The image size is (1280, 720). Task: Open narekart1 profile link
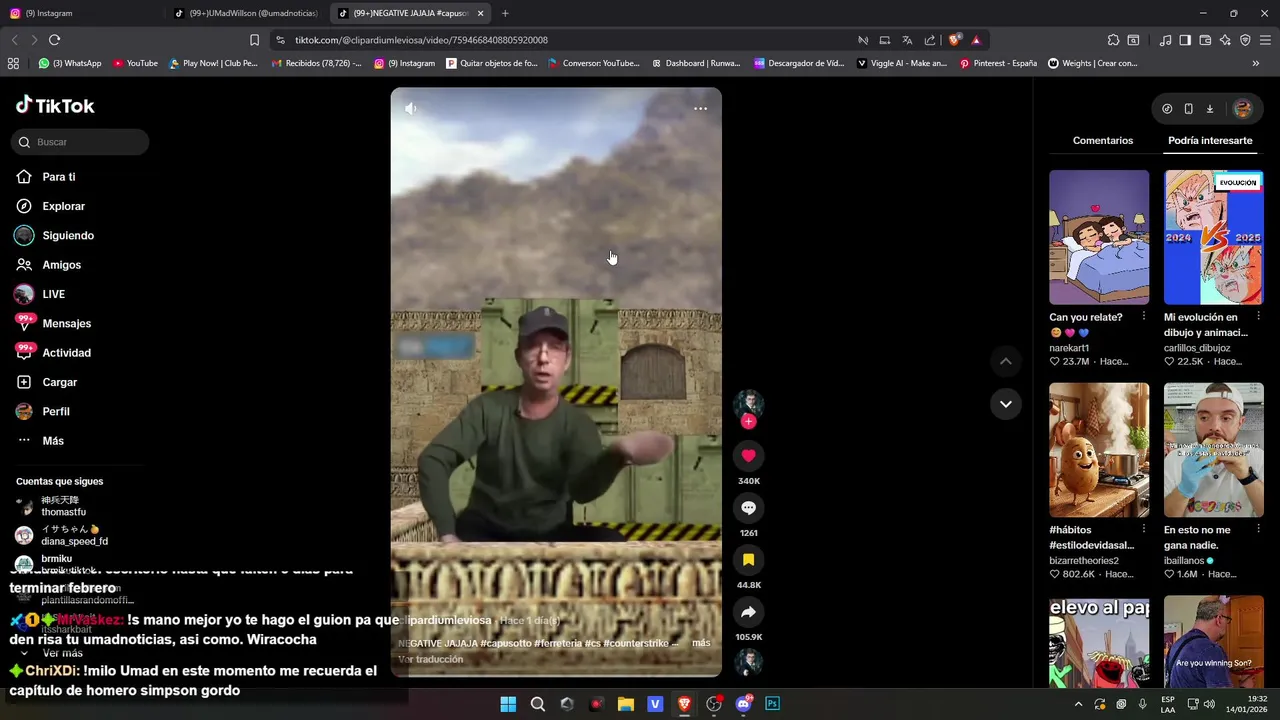(x=1069, y=348)
